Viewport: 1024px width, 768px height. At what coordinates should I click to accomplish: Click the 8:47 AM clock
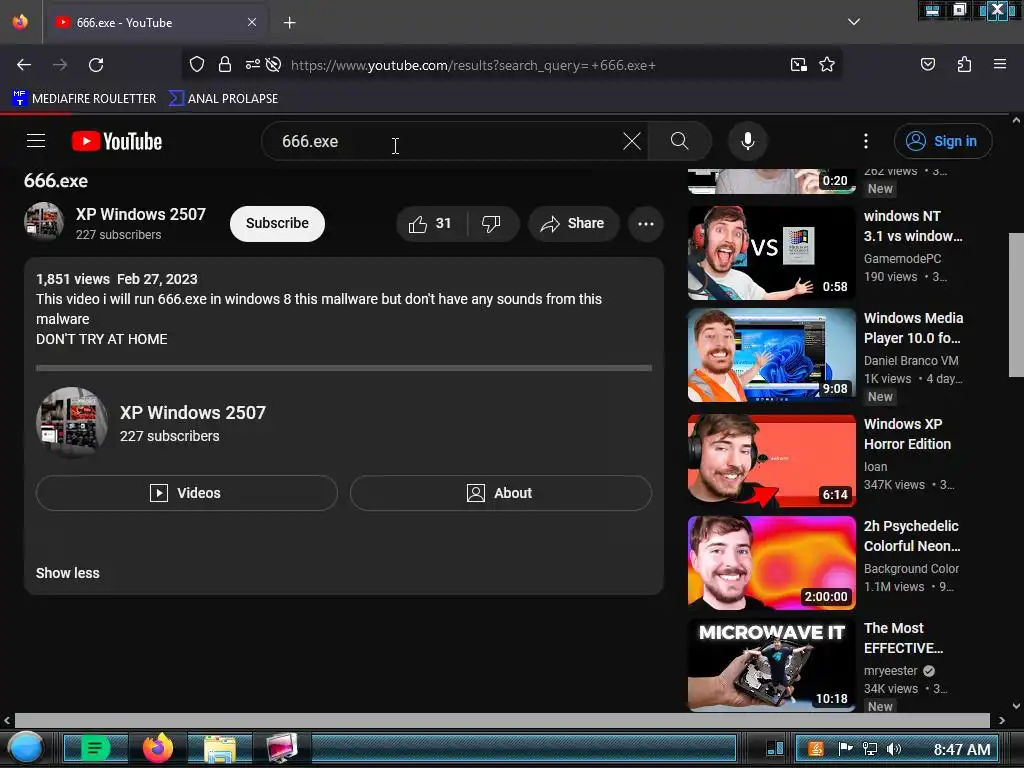pos(961,750)
